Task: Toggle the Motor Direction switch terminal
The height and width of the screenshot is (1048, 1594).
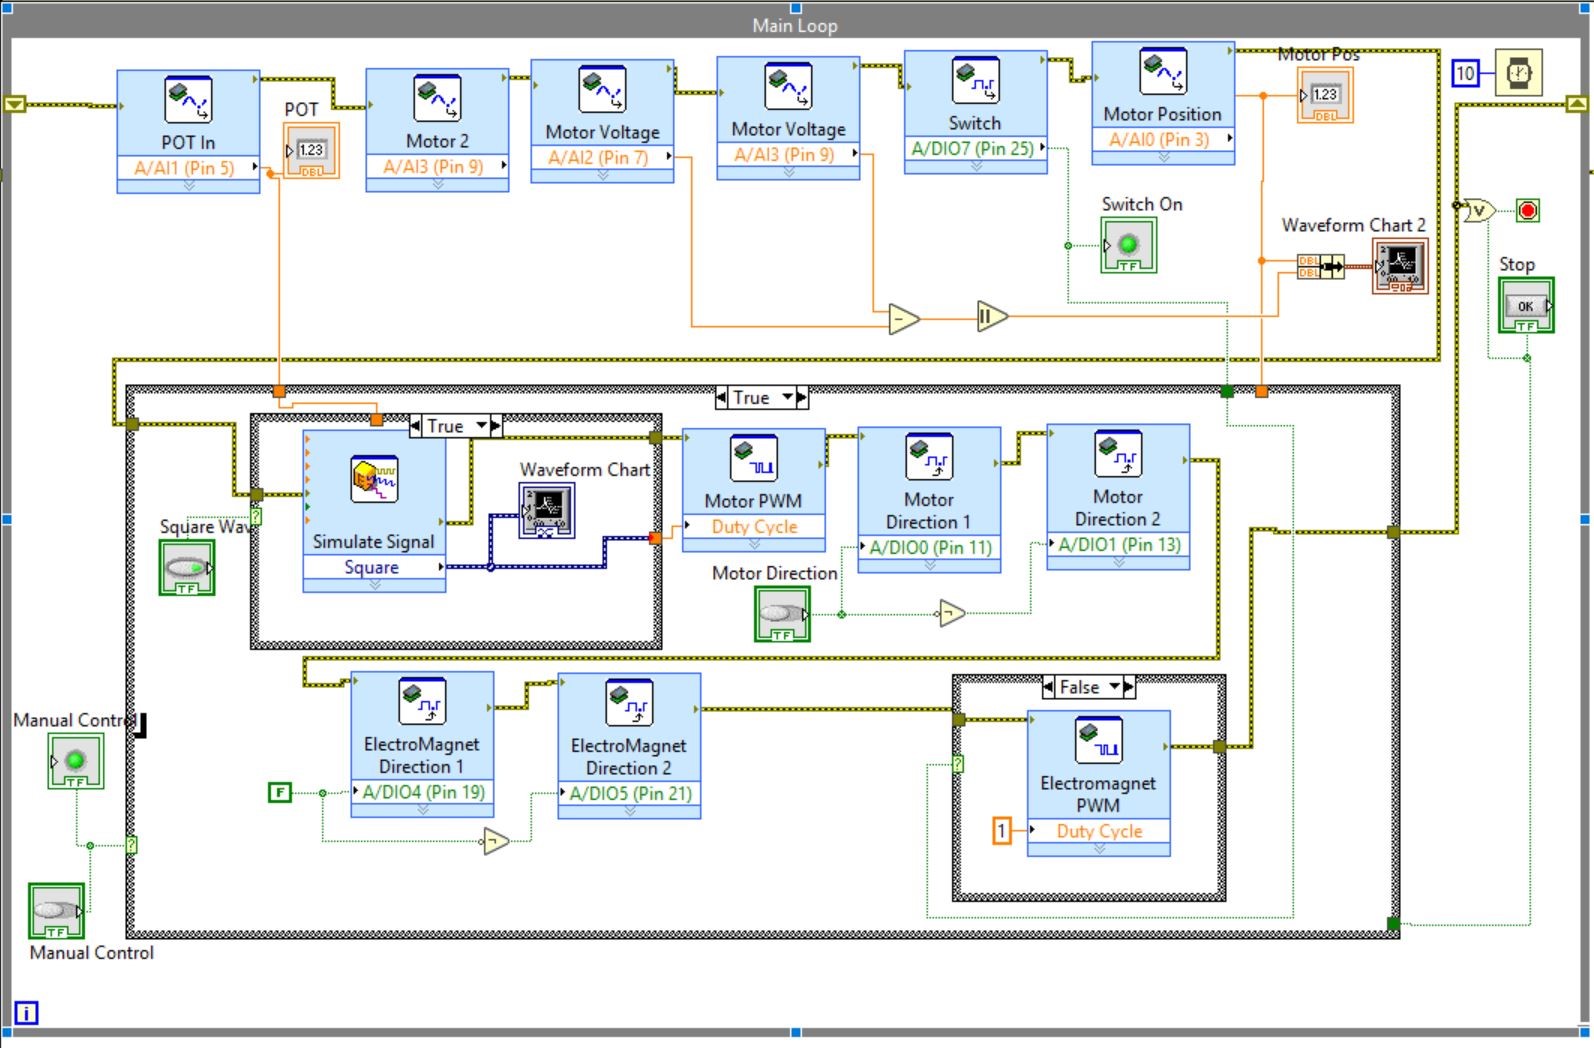Action: 782,614
